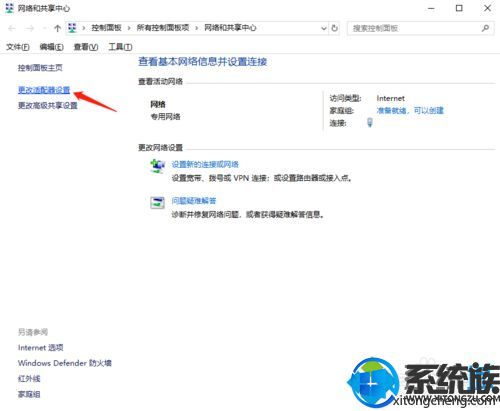Expand the chevron after 控制面板 breadcrumb
500x411 pixels.
129,28
